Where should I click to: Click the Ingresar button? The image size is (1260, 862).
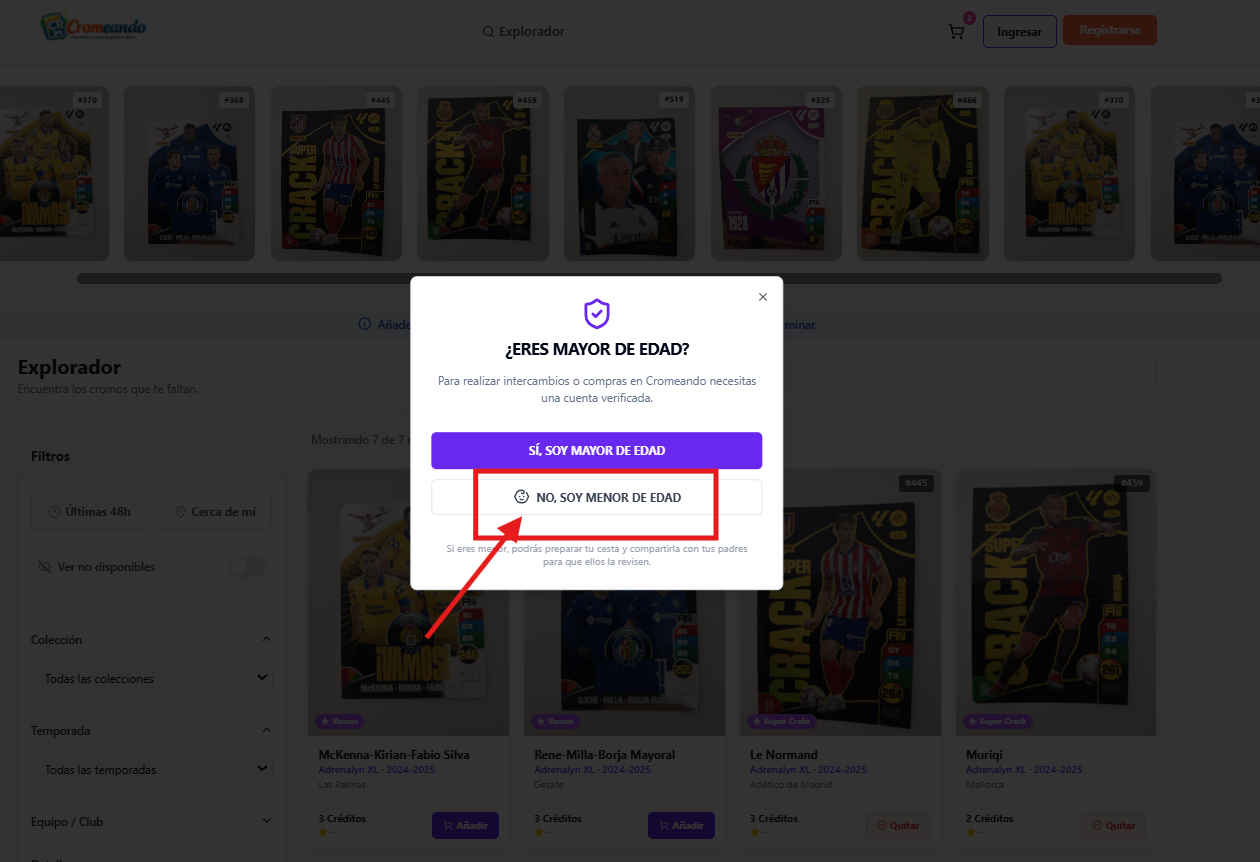[x=1019, y=32]
